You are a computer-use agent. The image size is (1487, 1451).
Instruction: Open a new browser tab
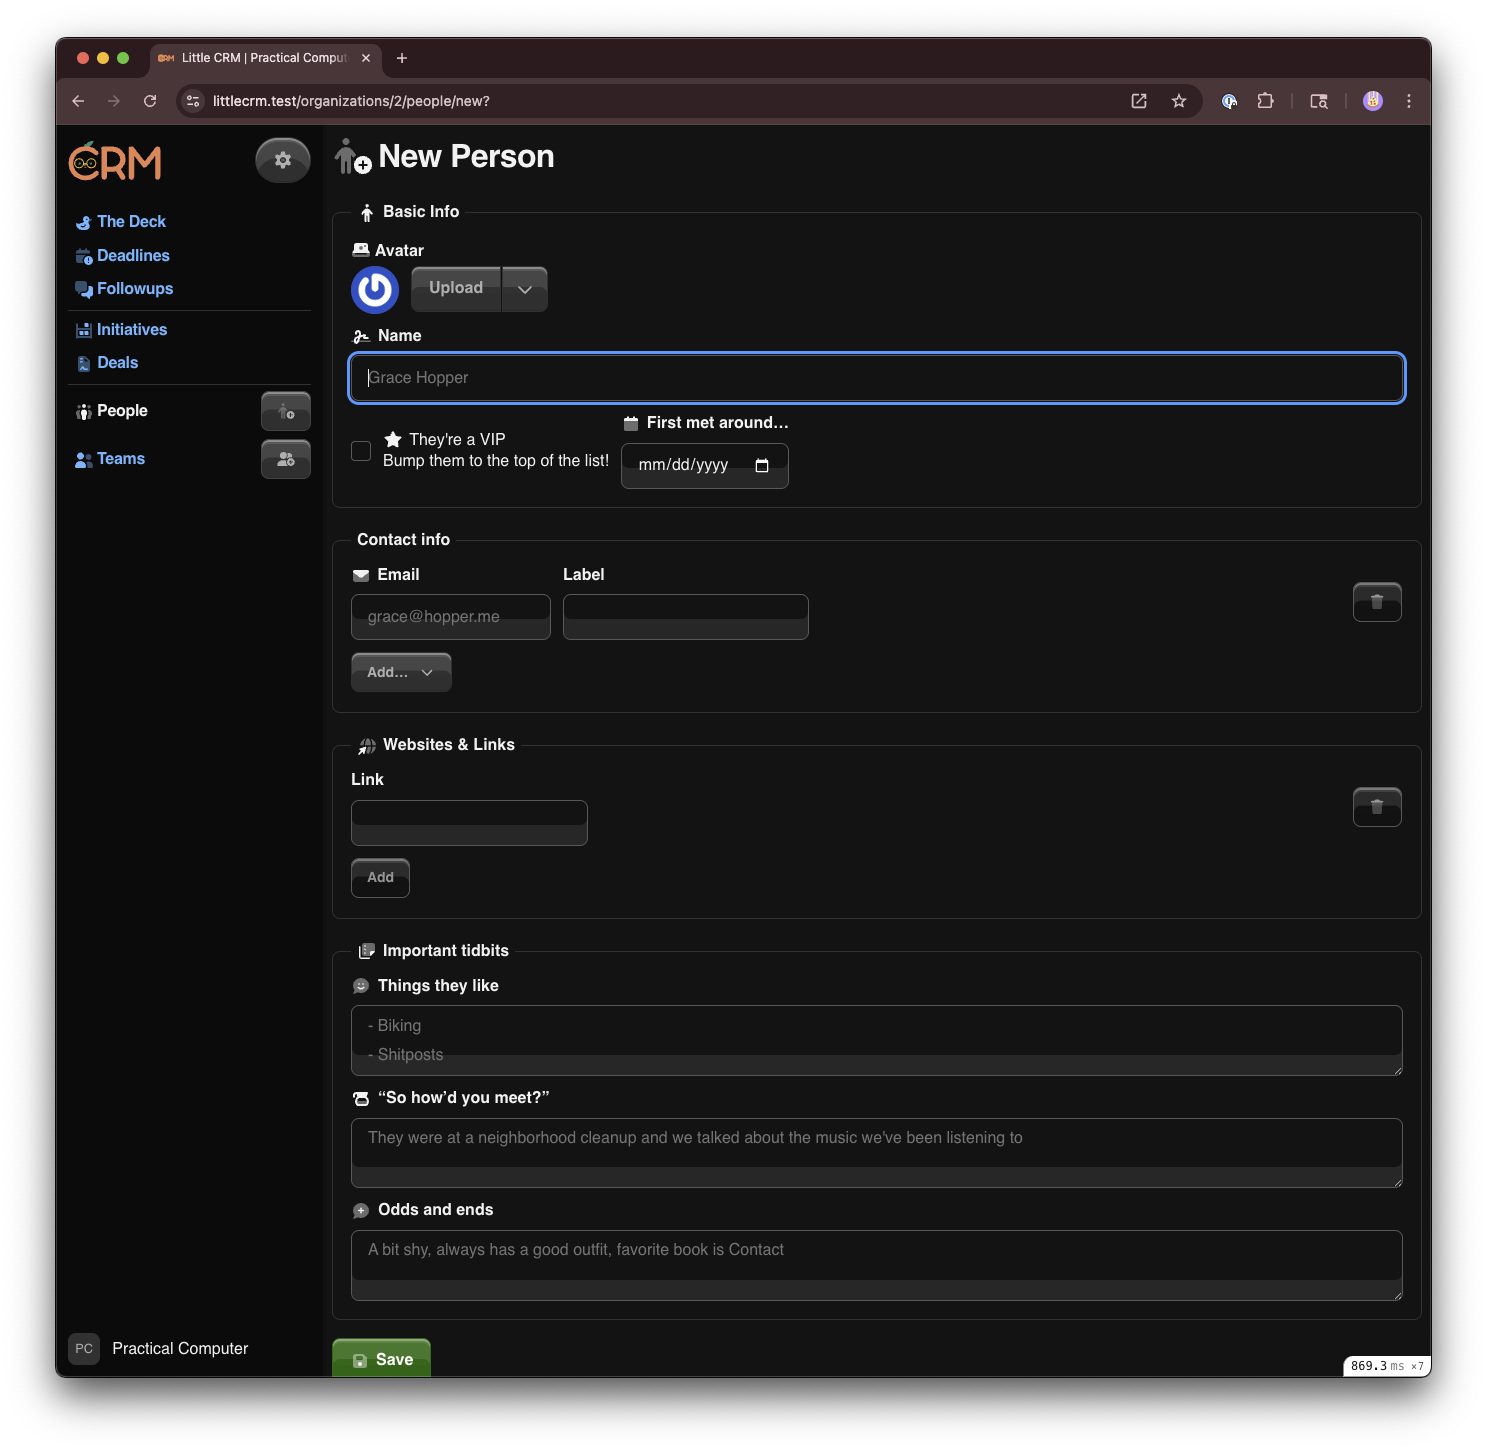click(402, 57)
